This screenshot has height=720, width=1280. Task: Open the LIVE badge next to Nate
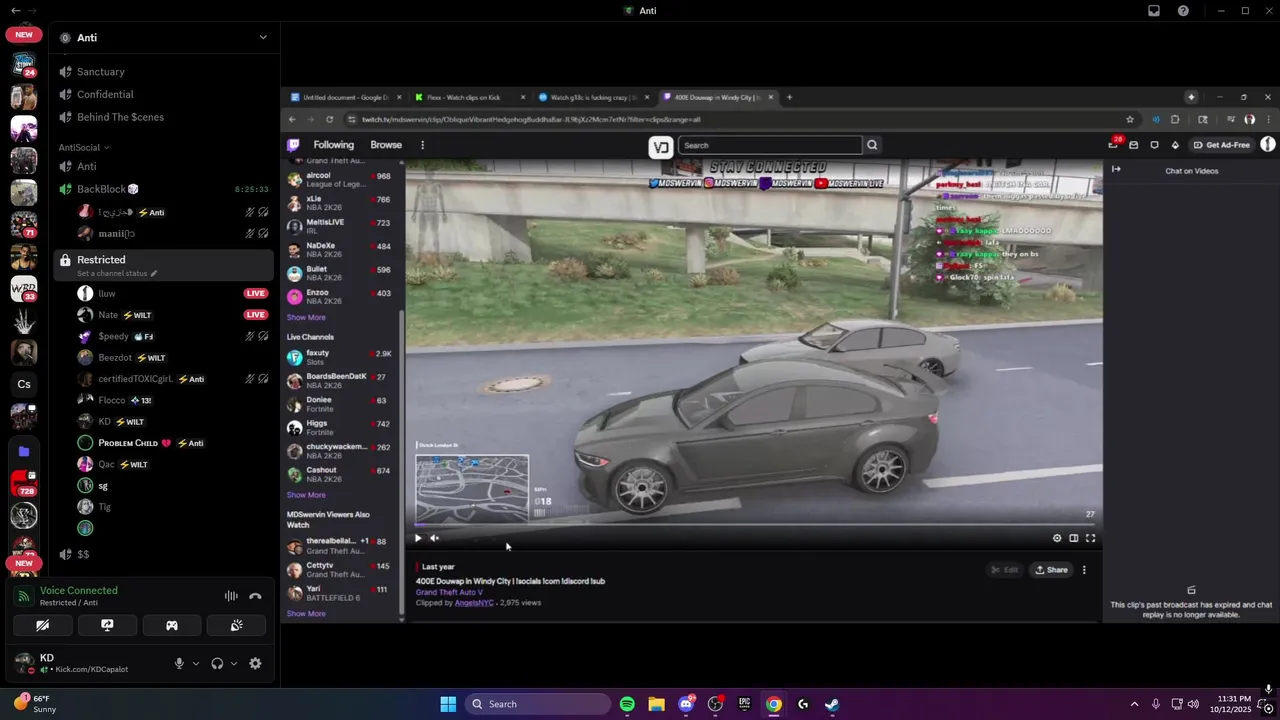256,315
